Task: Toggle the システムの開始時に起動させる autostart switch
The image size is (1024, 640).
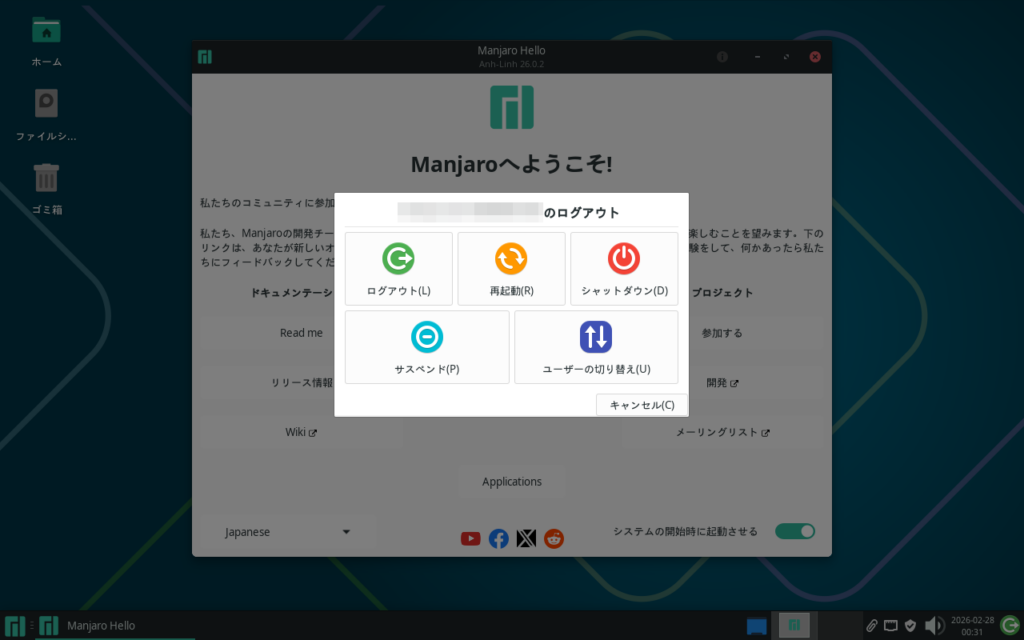Action: (x=794, y=532)
